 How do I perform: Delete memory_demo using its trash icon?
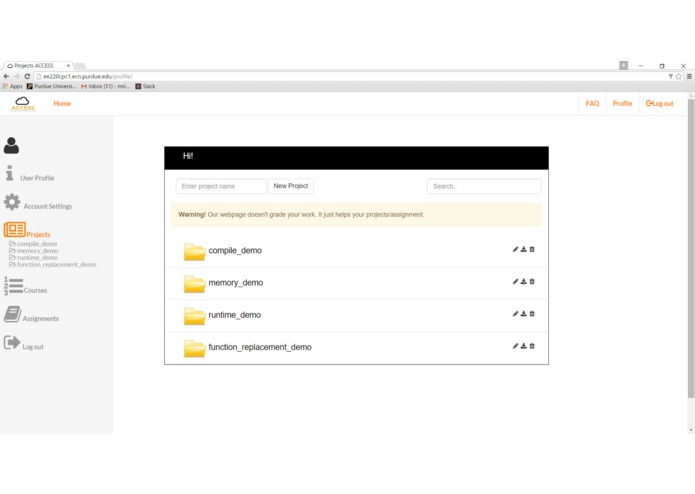(532, 282)
